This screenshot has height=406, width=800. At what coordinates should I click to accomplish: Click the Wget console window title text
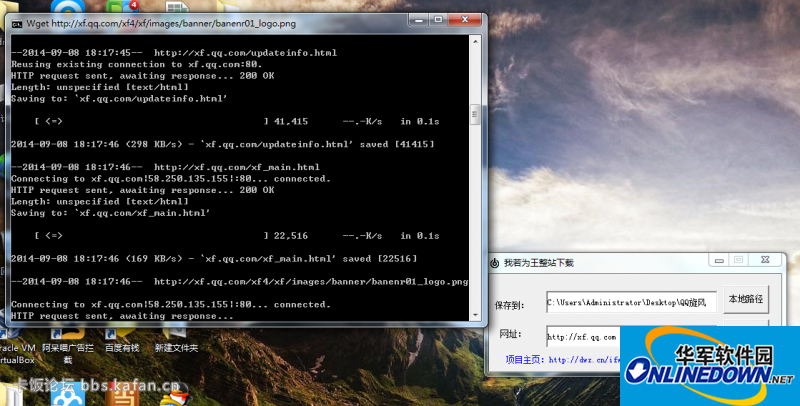[x=161, y=23]
